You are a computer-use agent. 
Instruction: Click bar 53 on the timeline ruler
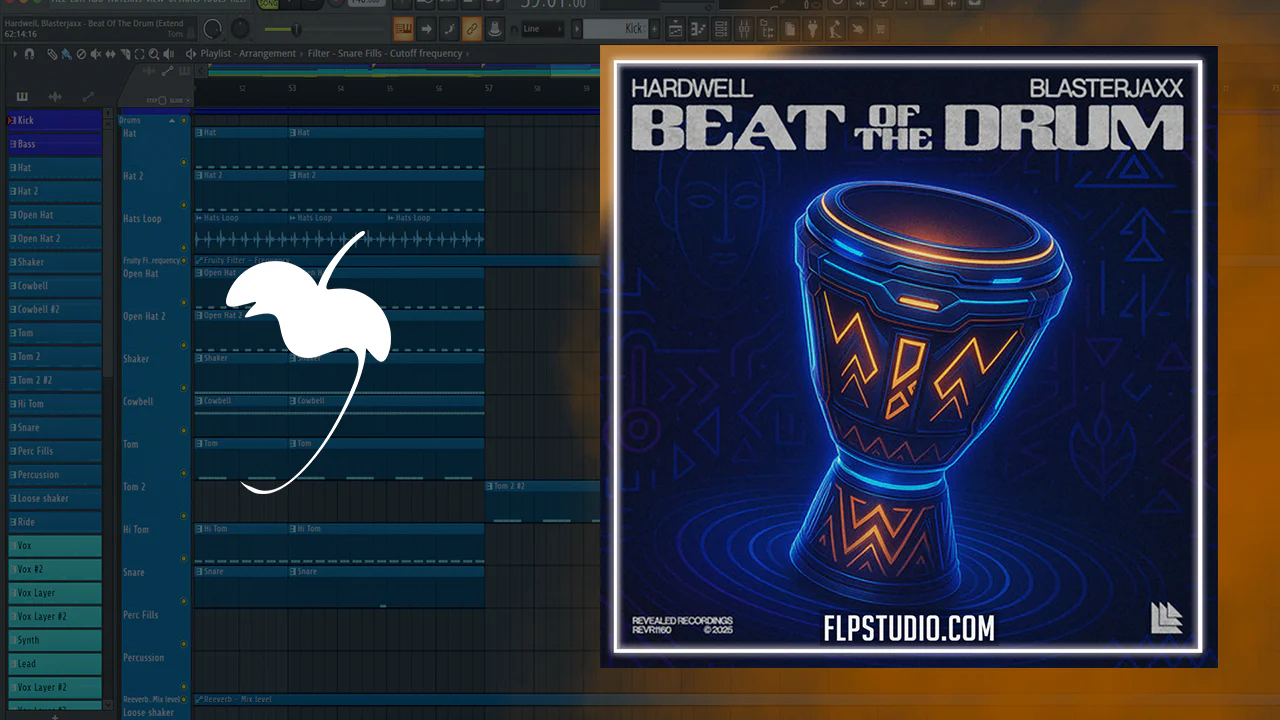tap(292, 89)
